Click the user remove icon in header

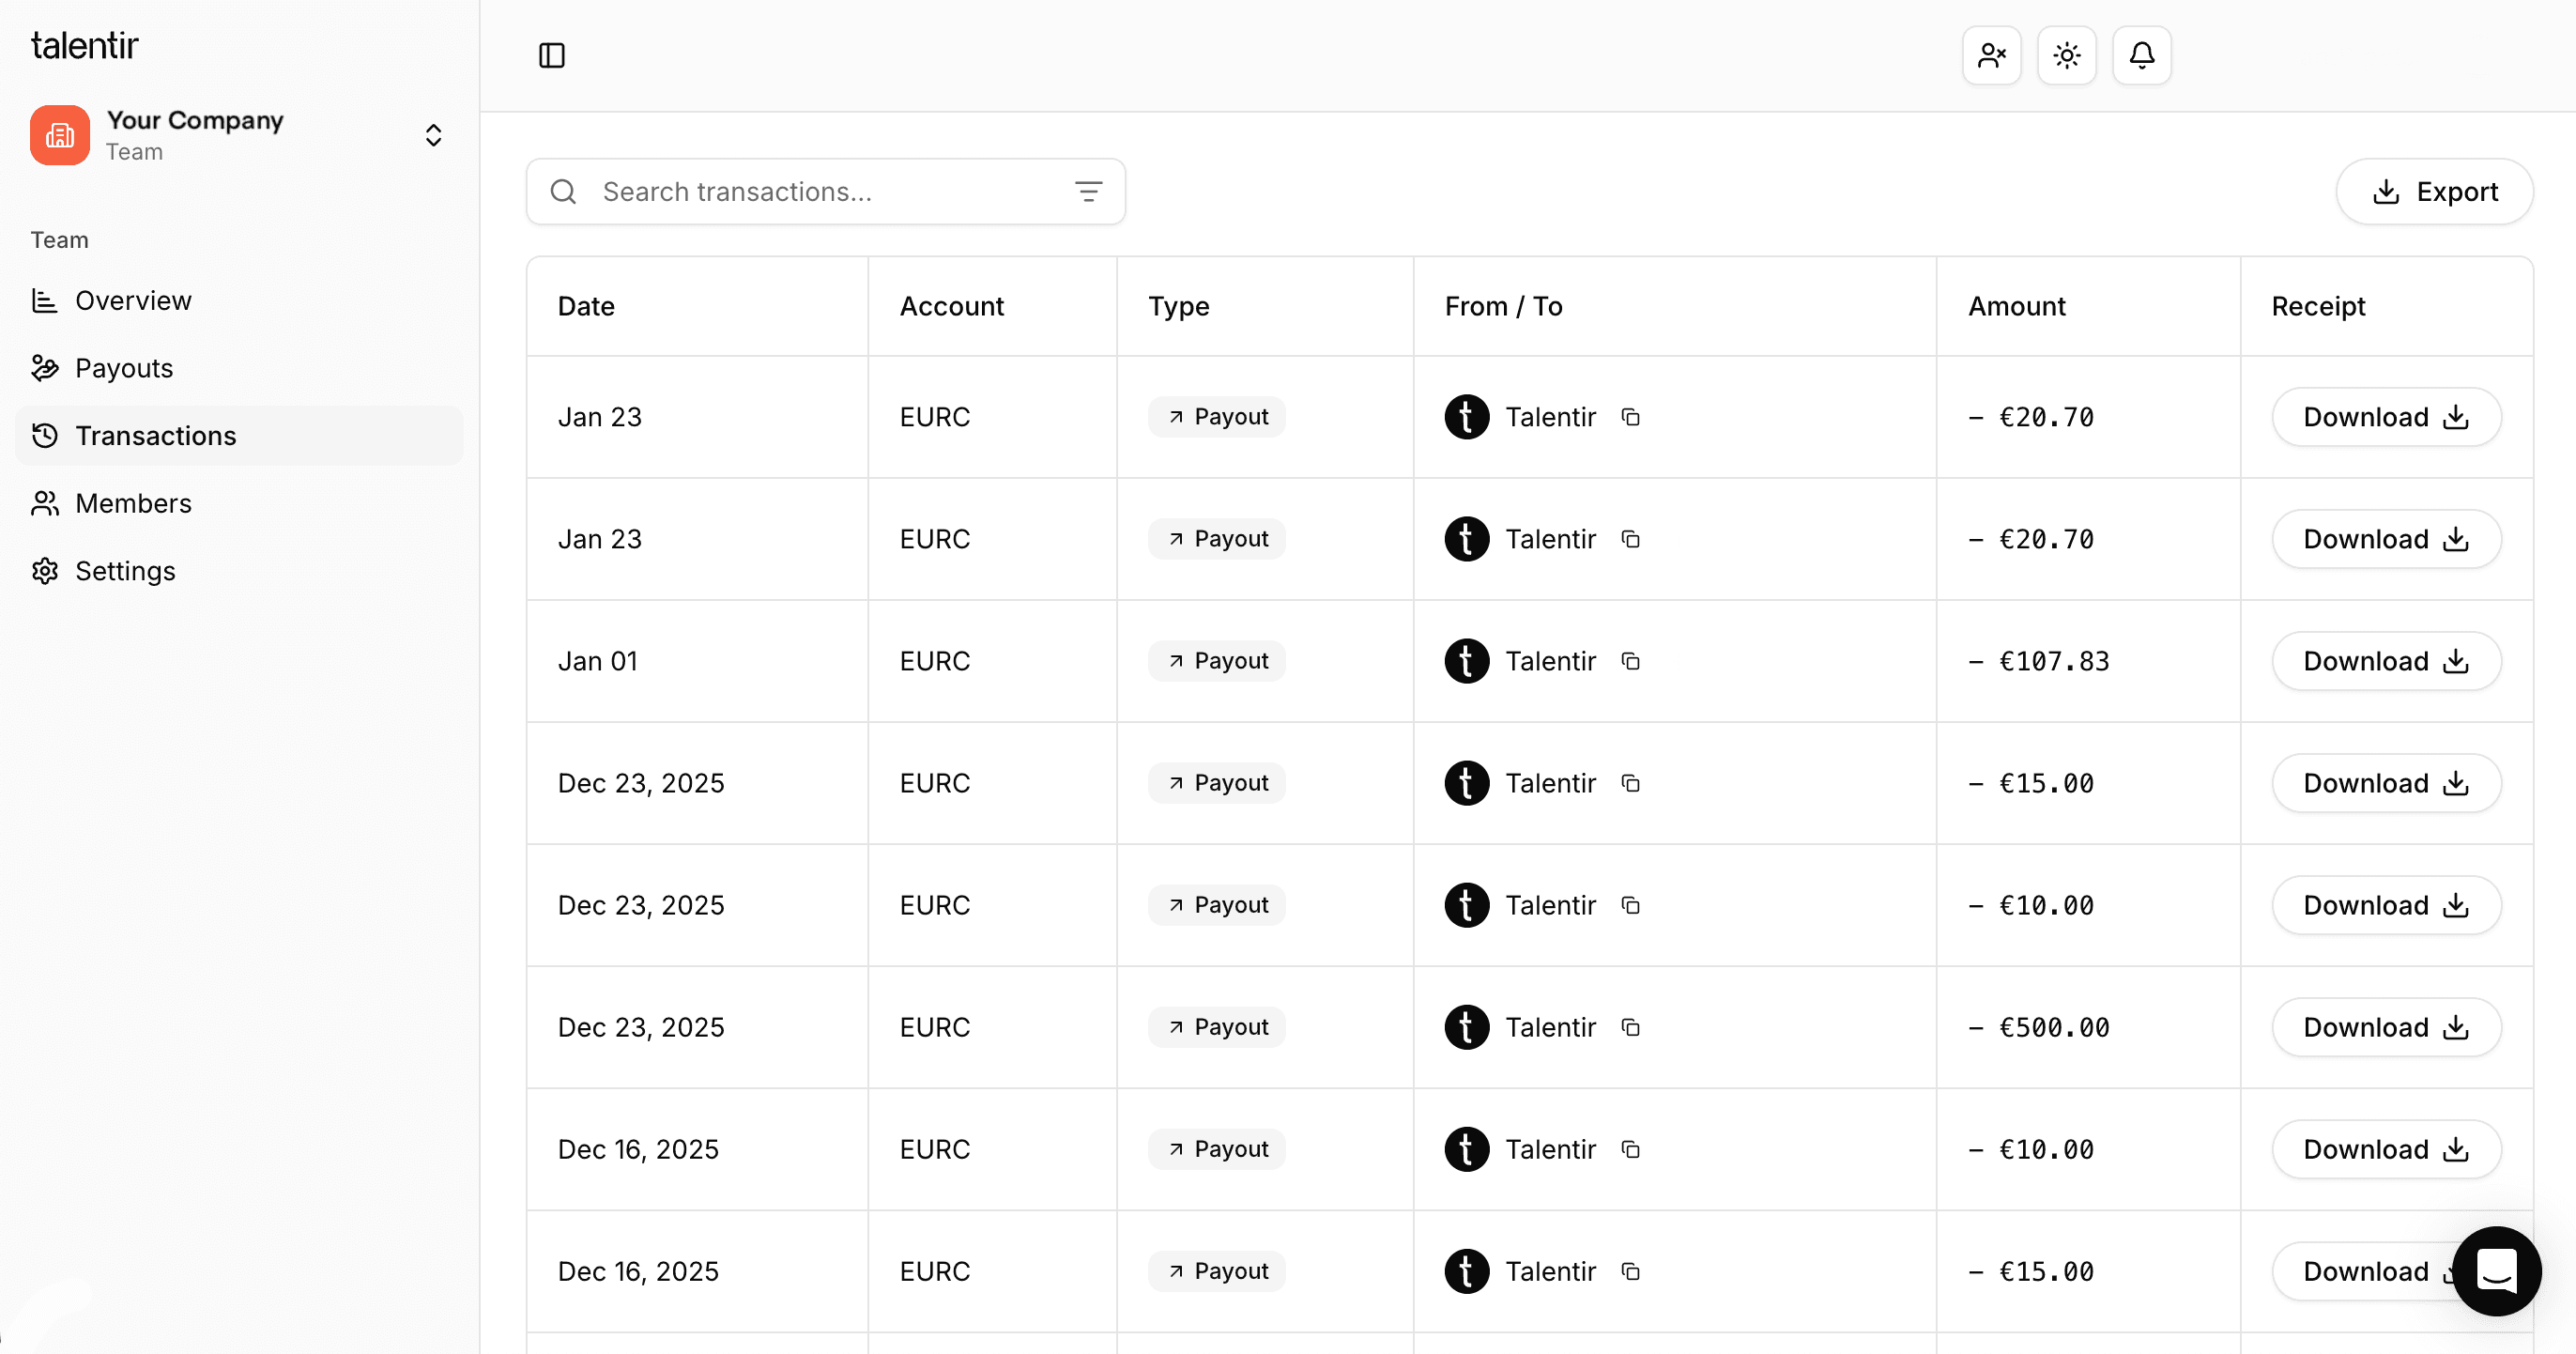click(1991, 55)
